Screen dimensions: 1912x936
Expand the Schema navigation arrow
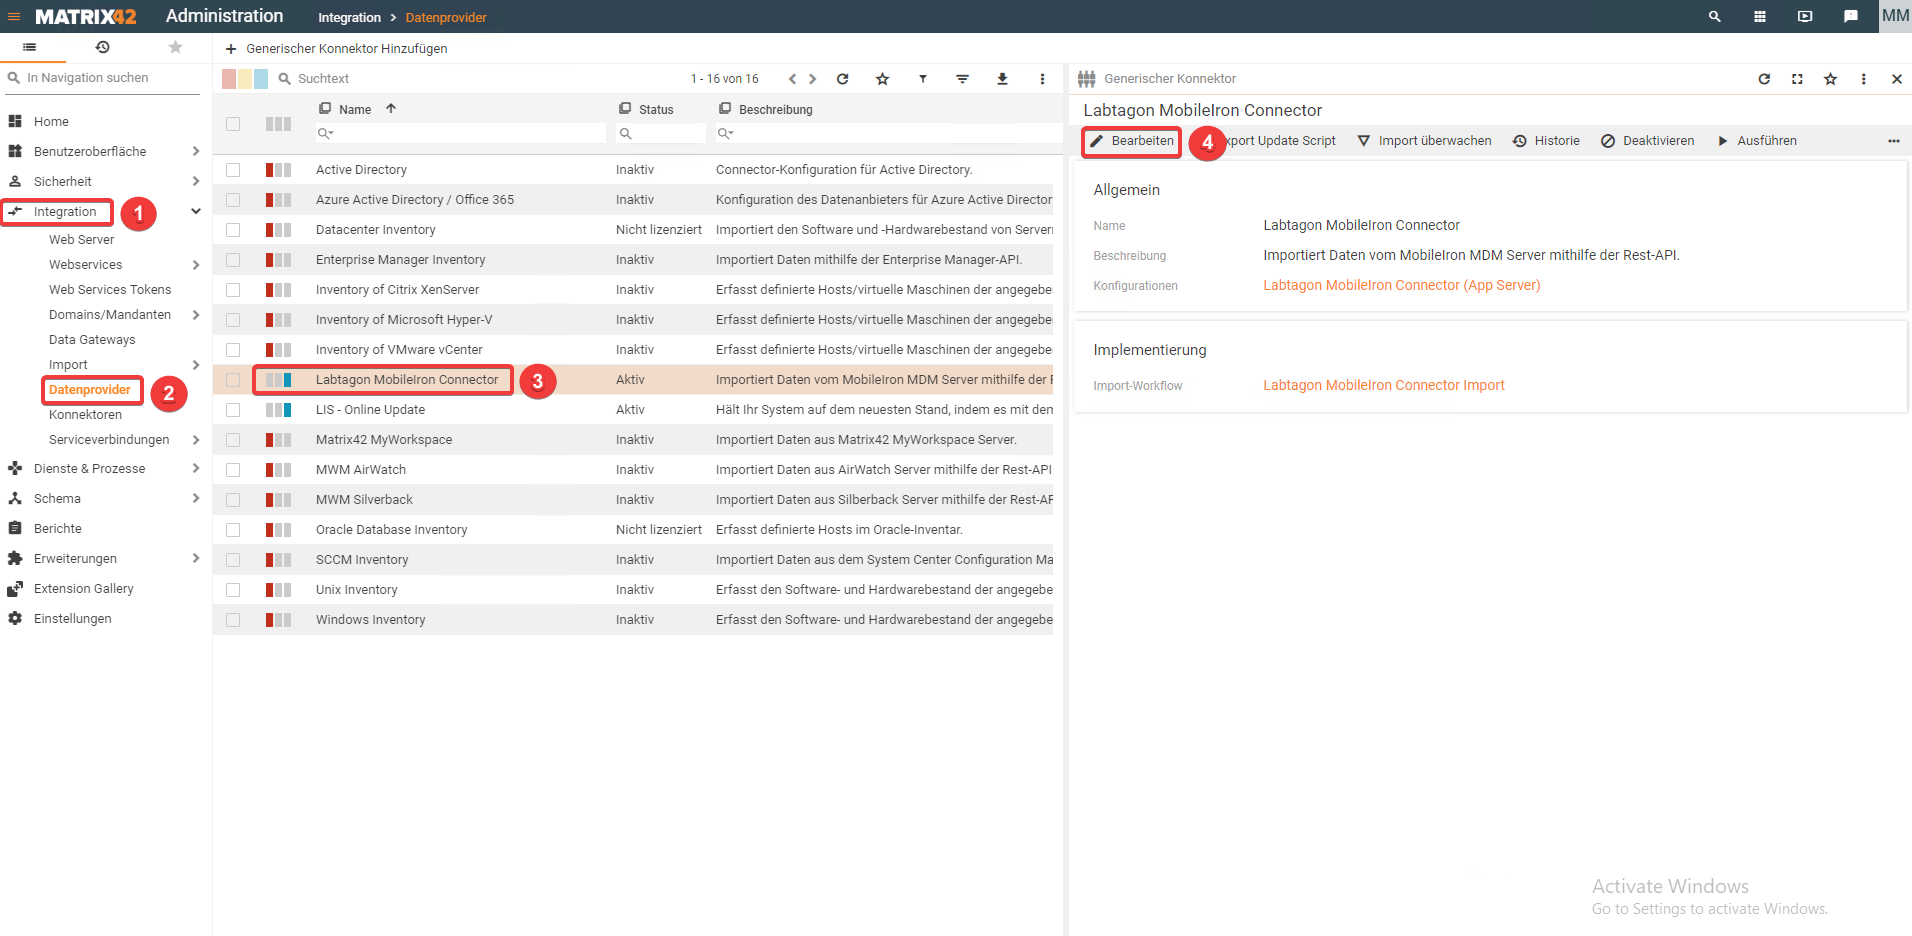[x=195, y=498]
